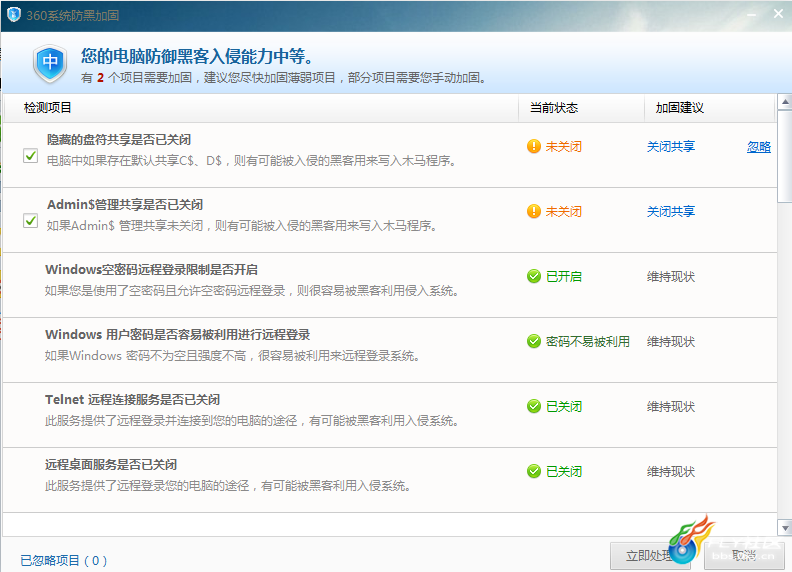This screenshot has width=792, height=572.
Task: Click the 立即处理 button
Action: (651, 556)
